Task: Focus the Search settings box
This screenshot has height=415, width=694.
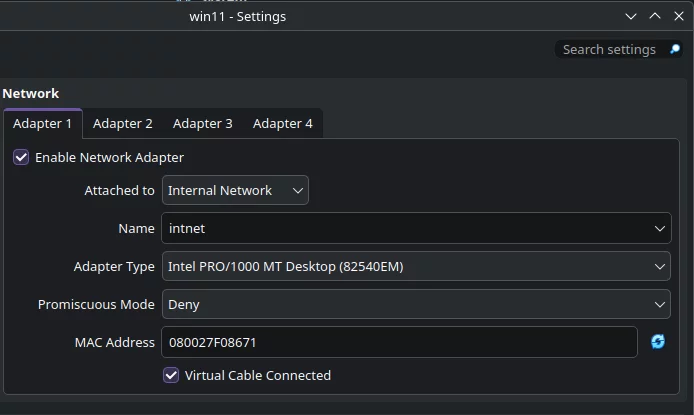Action: coord(609,49)
